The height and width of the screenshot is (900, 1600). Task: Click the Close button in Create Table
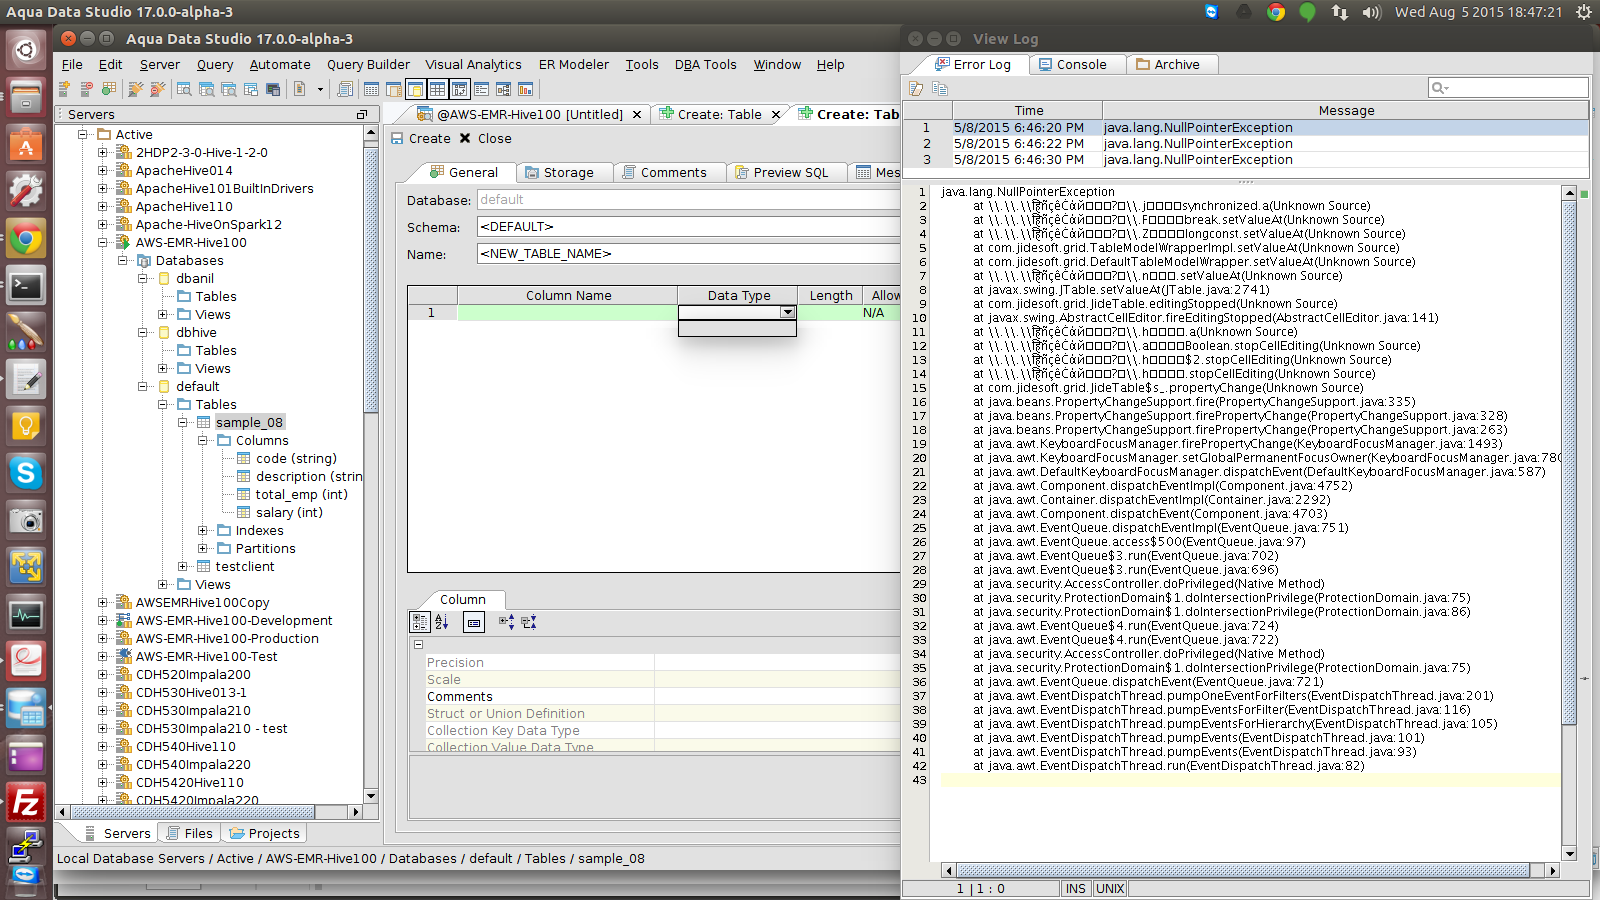(x=485, y=139)
